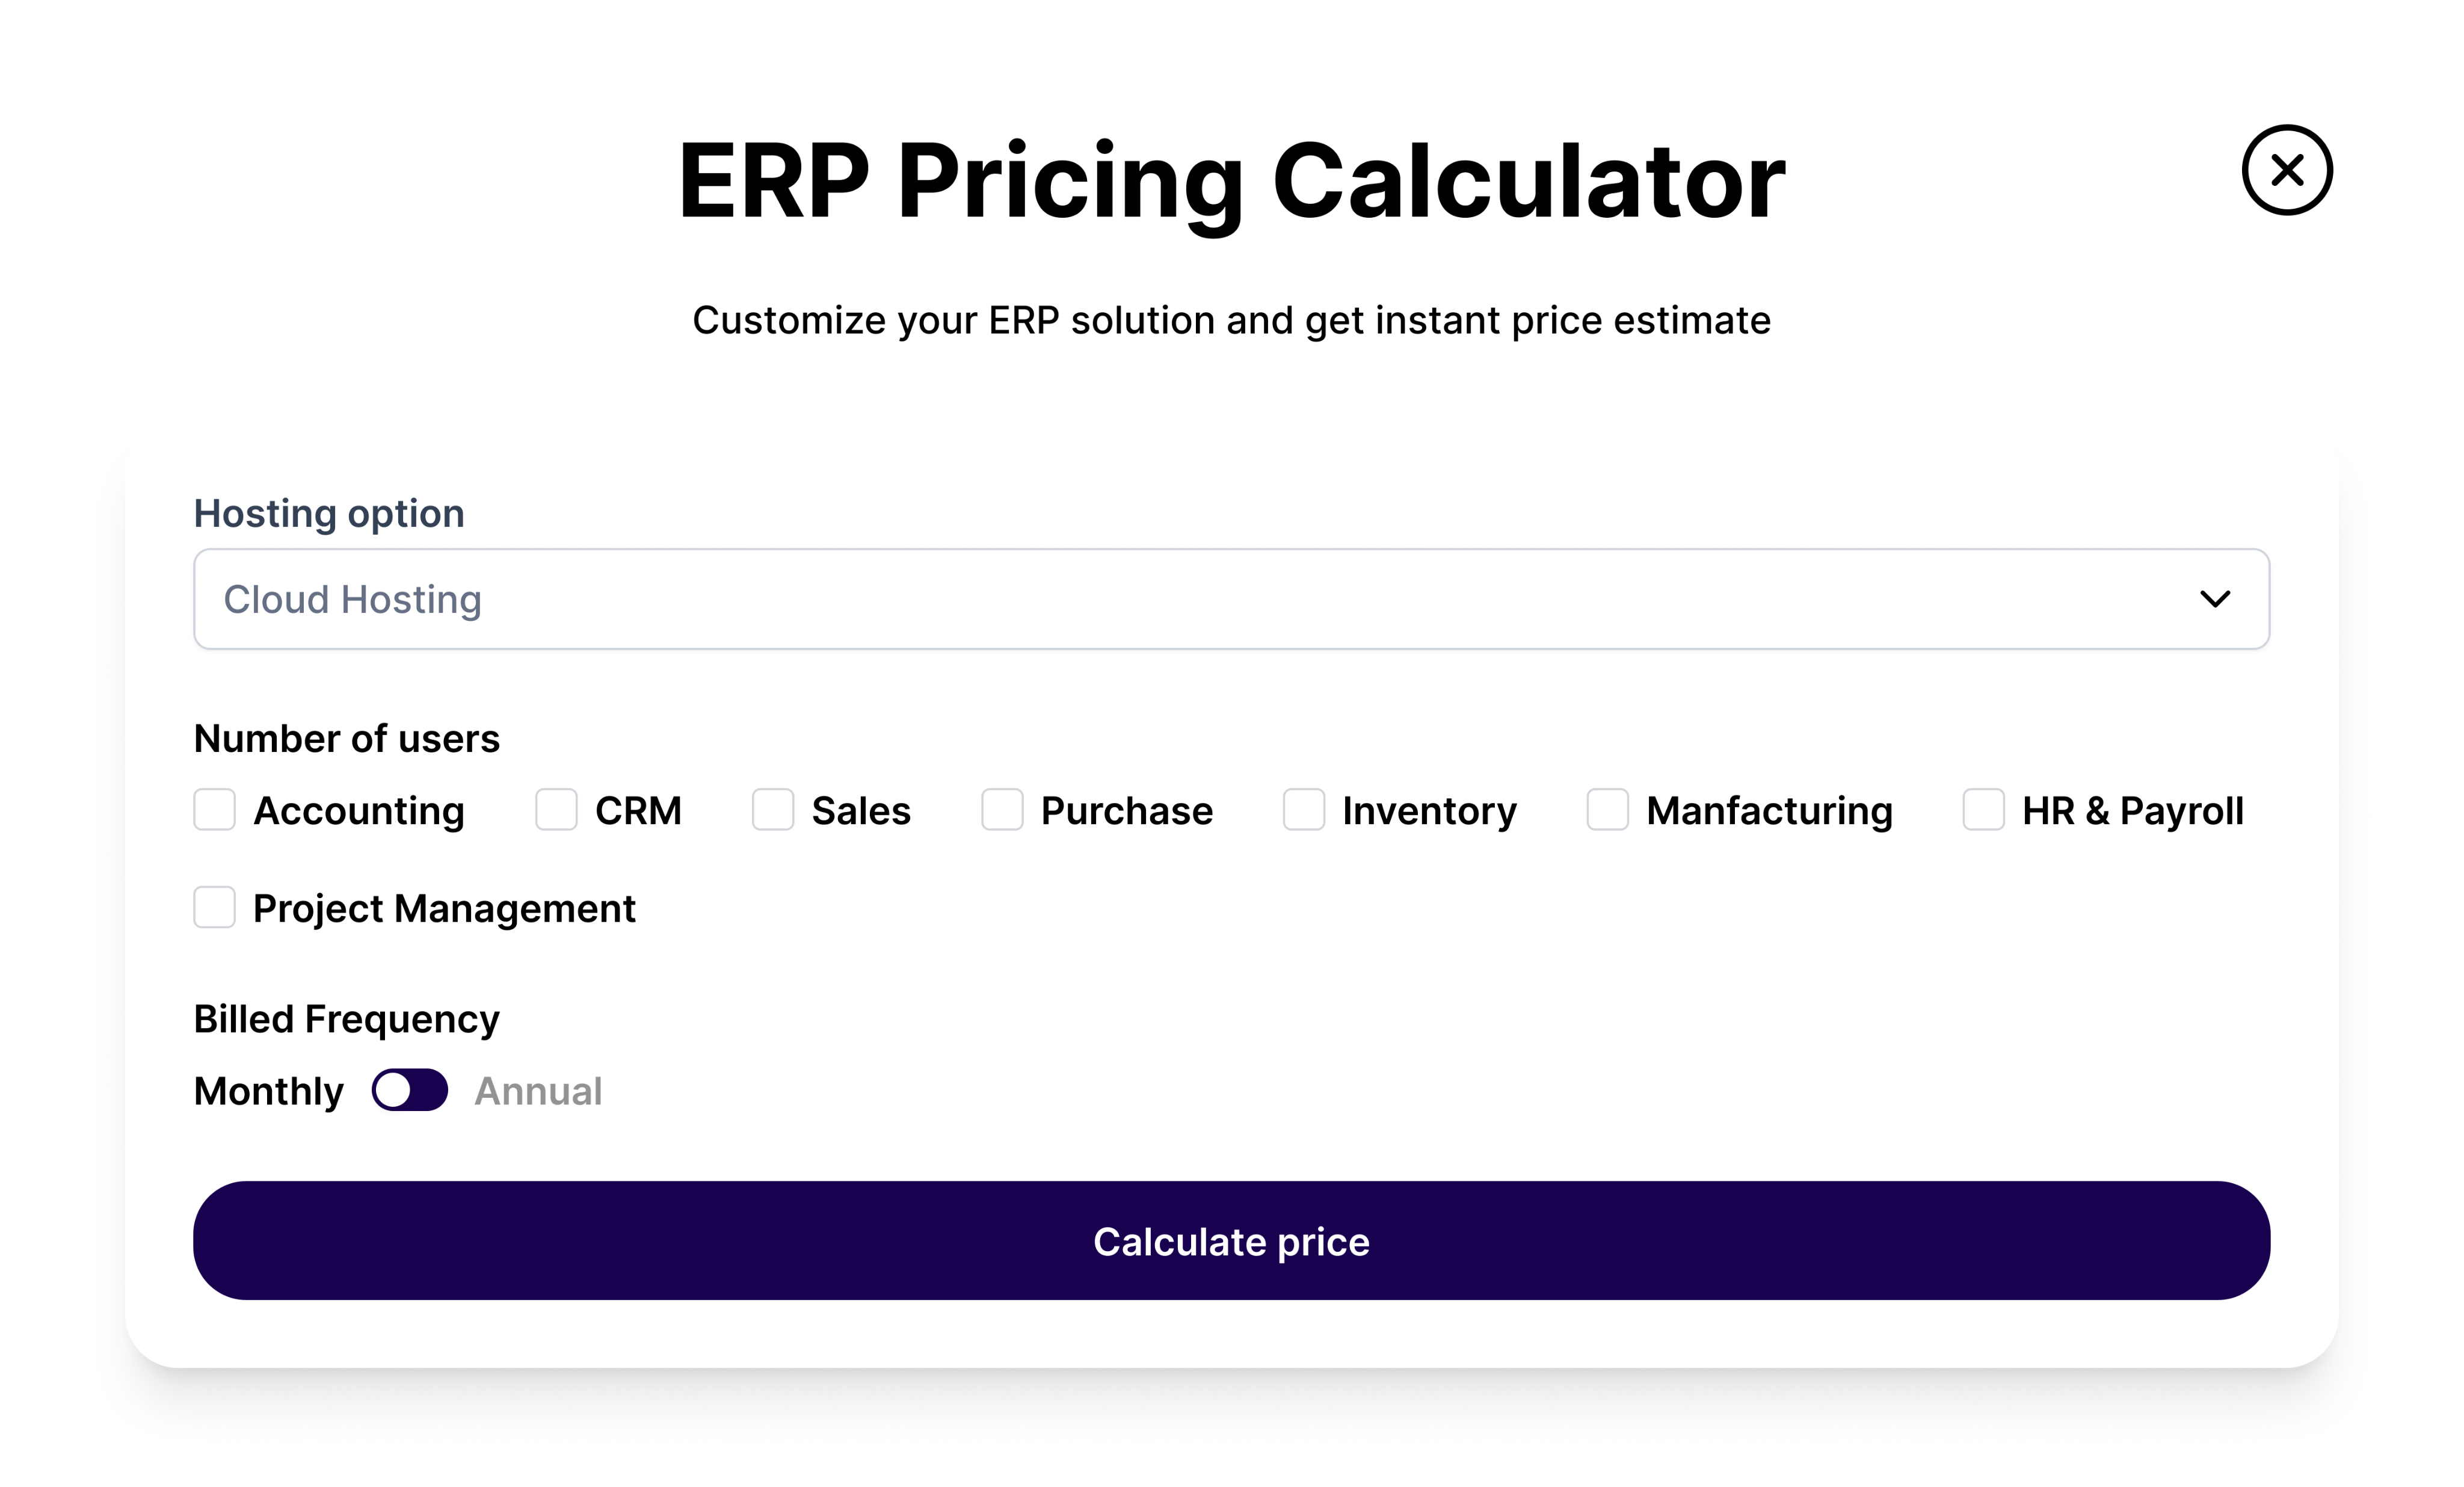
Task: Check the Manfacturing option
Action: click(x=1608, y=810)
